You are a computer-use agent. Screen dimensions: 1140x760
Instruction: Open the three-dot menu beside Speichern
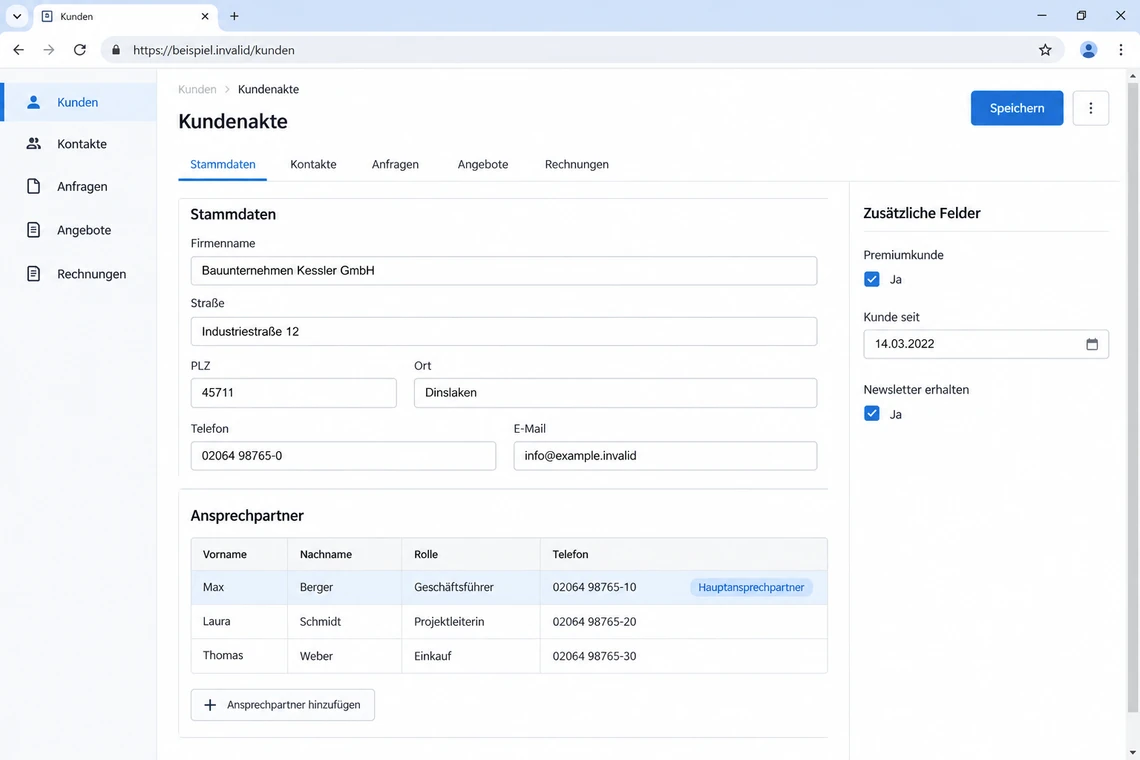(x=1090, y=108)
